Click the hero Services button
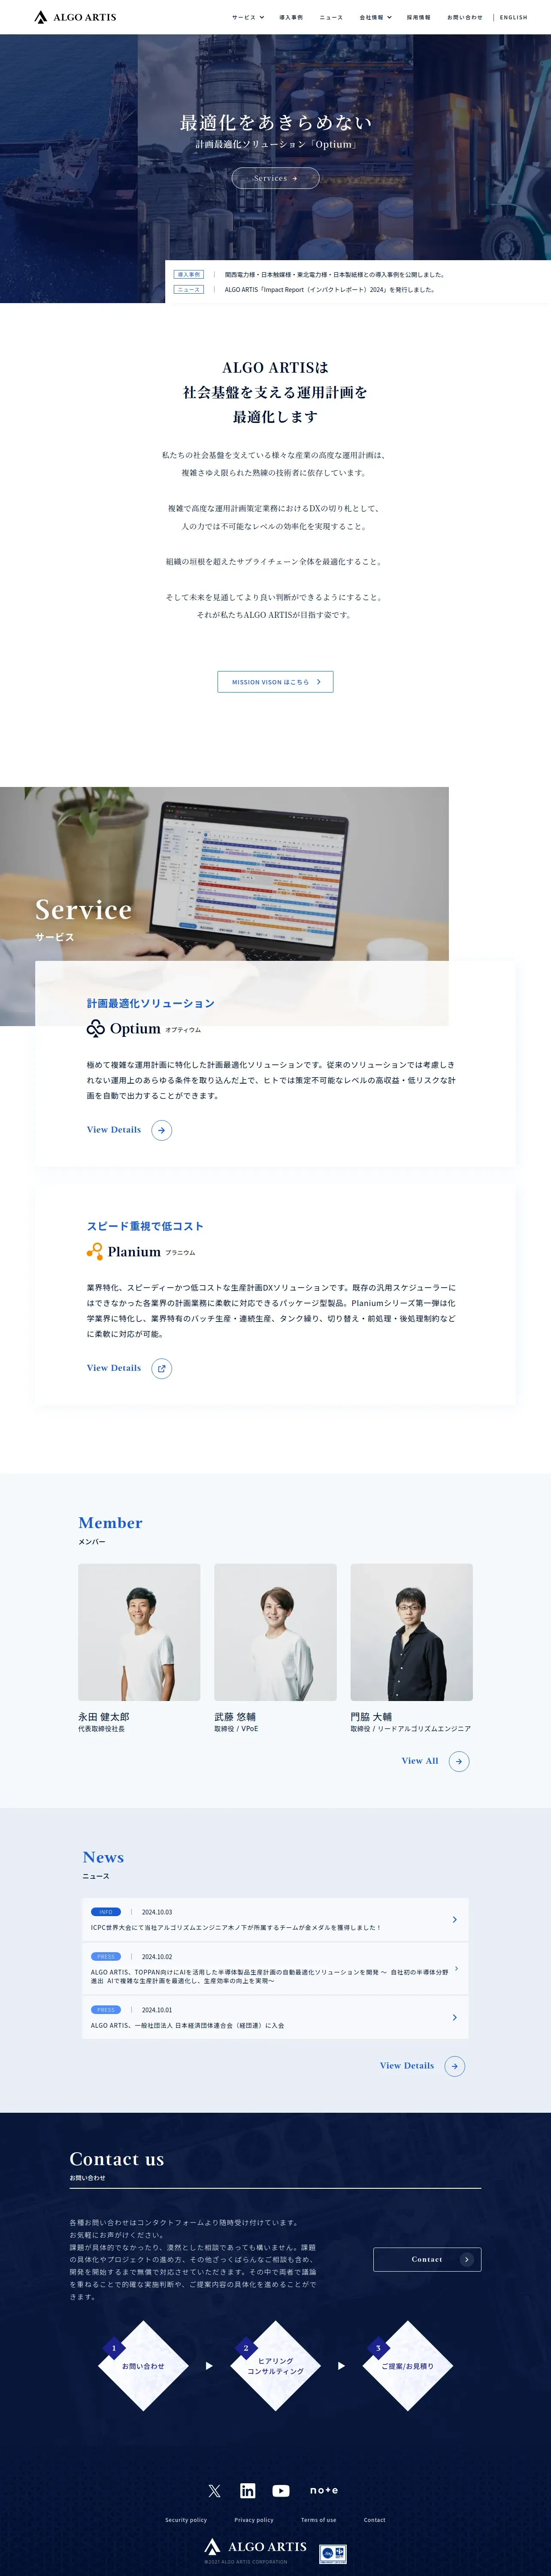 pyautogui.click(x=275, y=178)
